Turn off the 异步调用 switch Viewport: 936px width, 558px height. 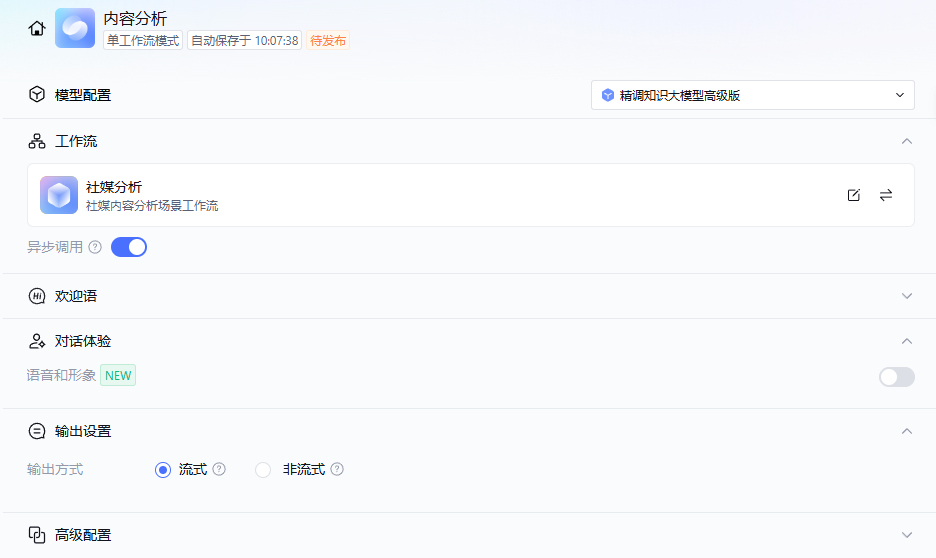tap(129, 247)
